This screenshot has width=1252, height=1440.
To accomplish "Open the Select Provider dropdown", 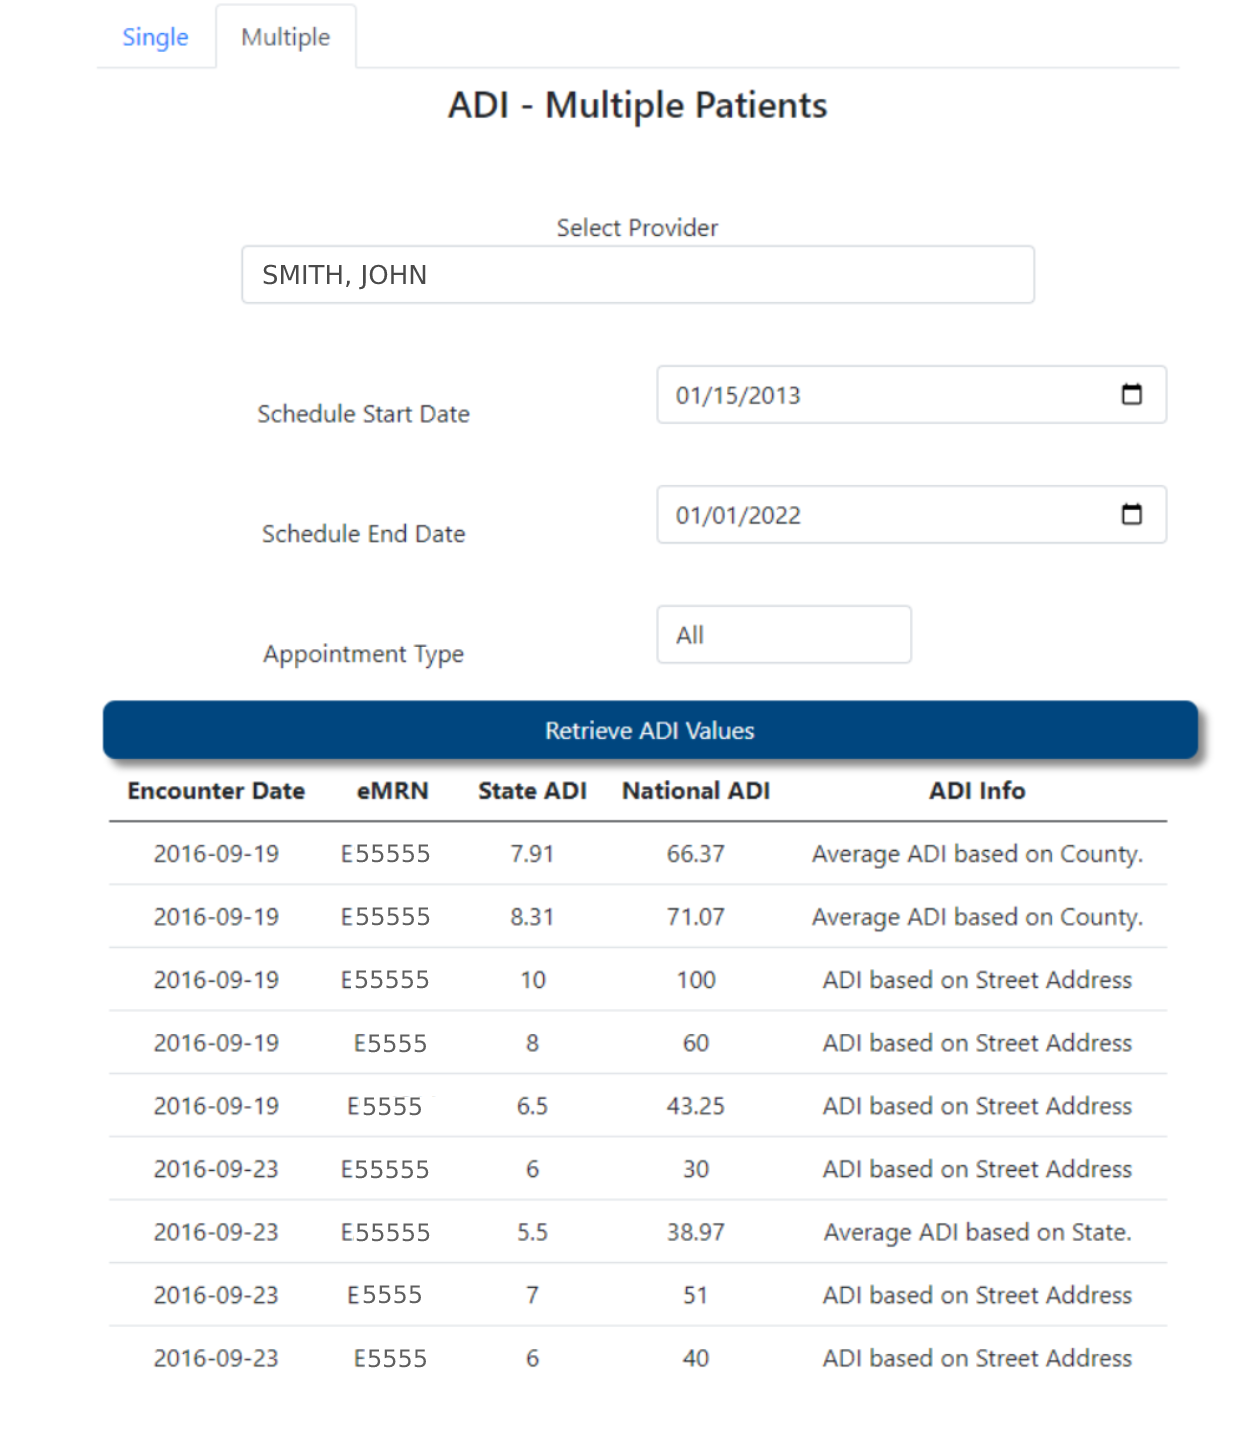I will 637,275.
